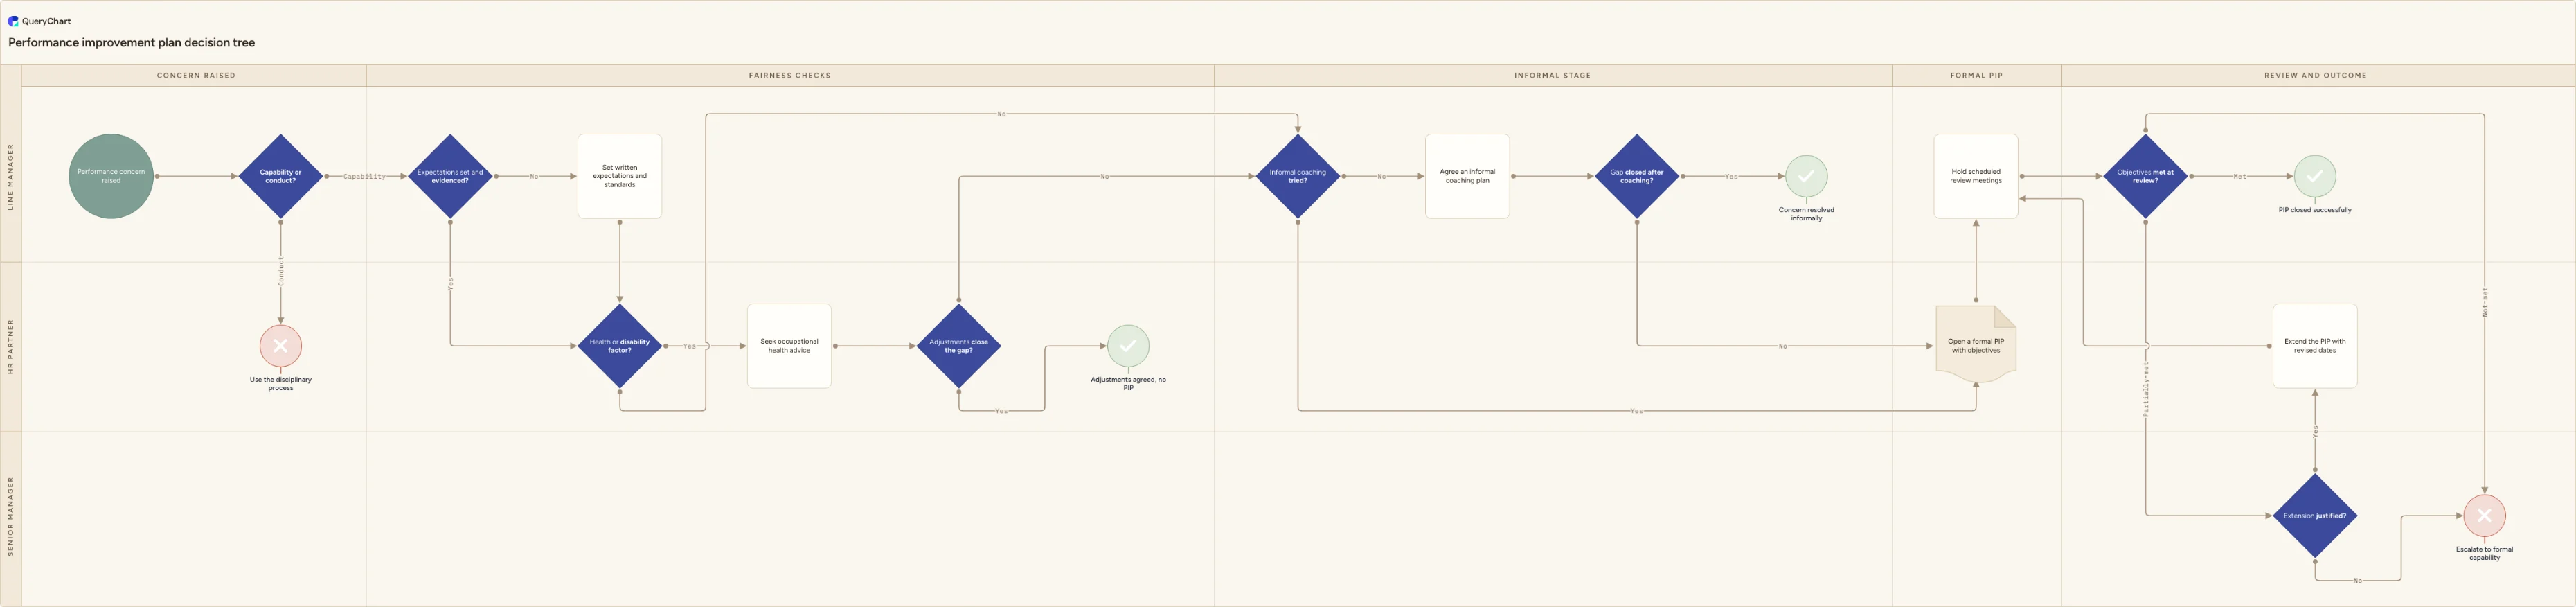Select the 'Capability or conduct?' decision diamond

click(281, 176)
